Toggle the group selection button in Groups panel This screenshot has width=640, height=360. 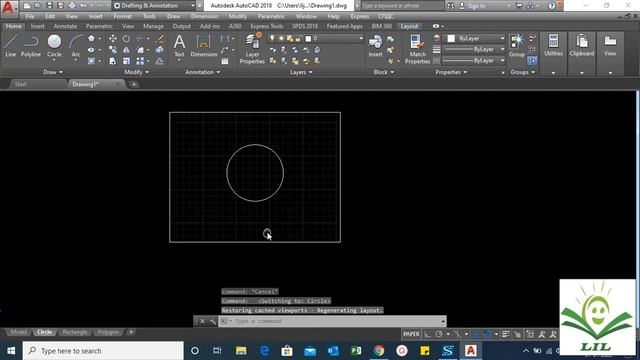532,61
